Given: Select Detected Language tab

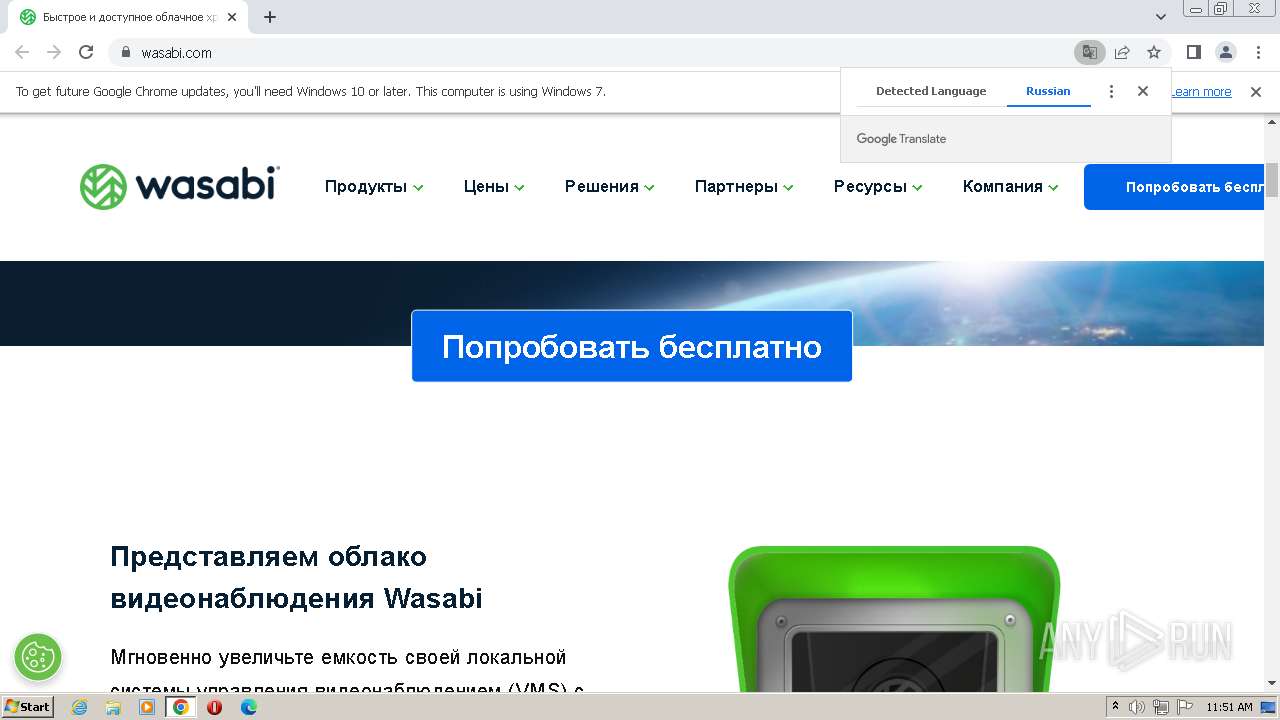Looking at the screenshot, I should (x=931, y=91).
